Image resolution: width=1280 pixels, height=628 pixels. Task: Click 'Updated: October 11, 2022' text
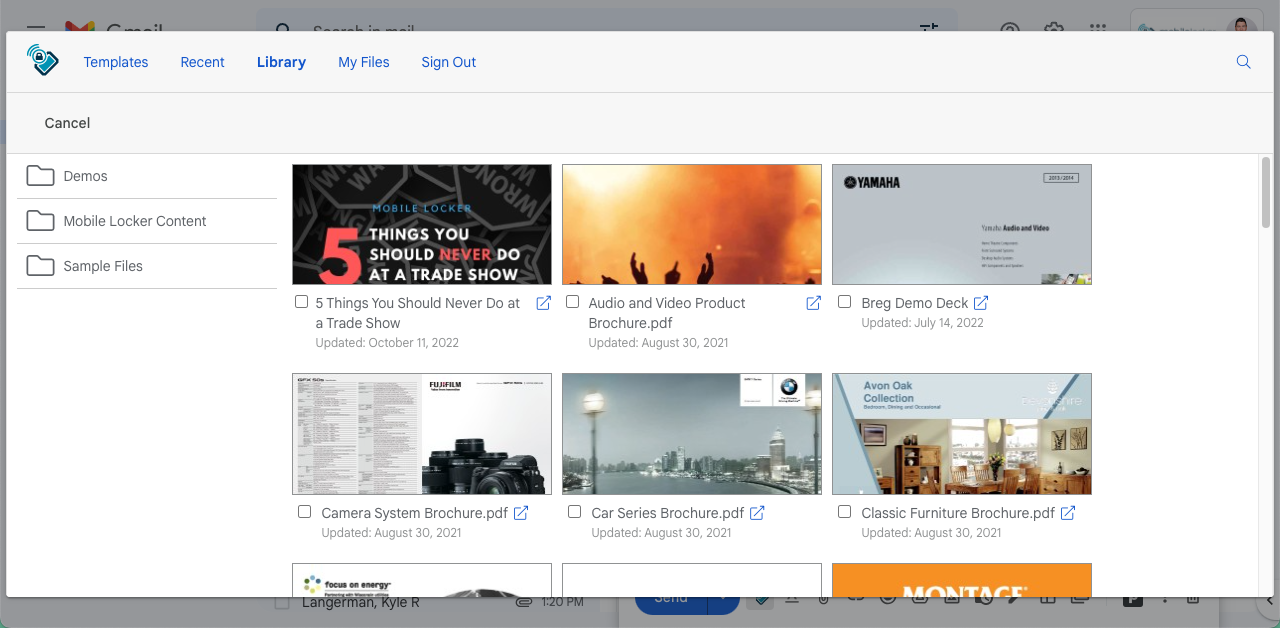point(387,343)
